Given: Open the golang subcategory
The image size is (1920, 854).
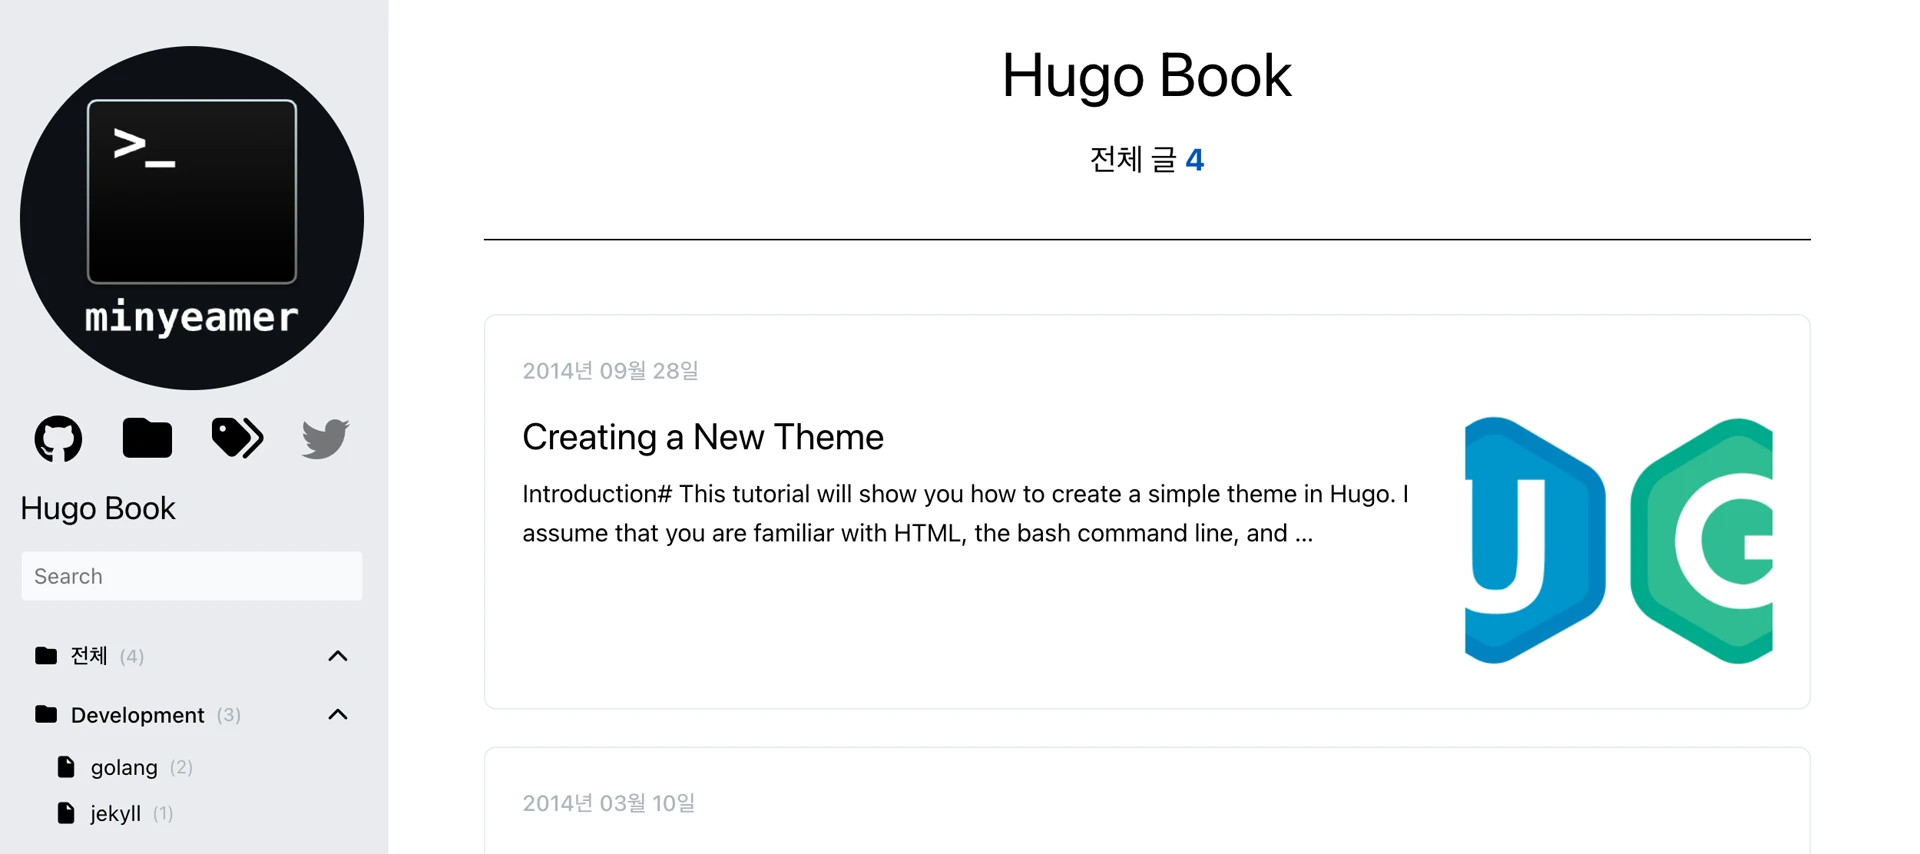Looking at the screenshot, I should [x=124, y=767].
